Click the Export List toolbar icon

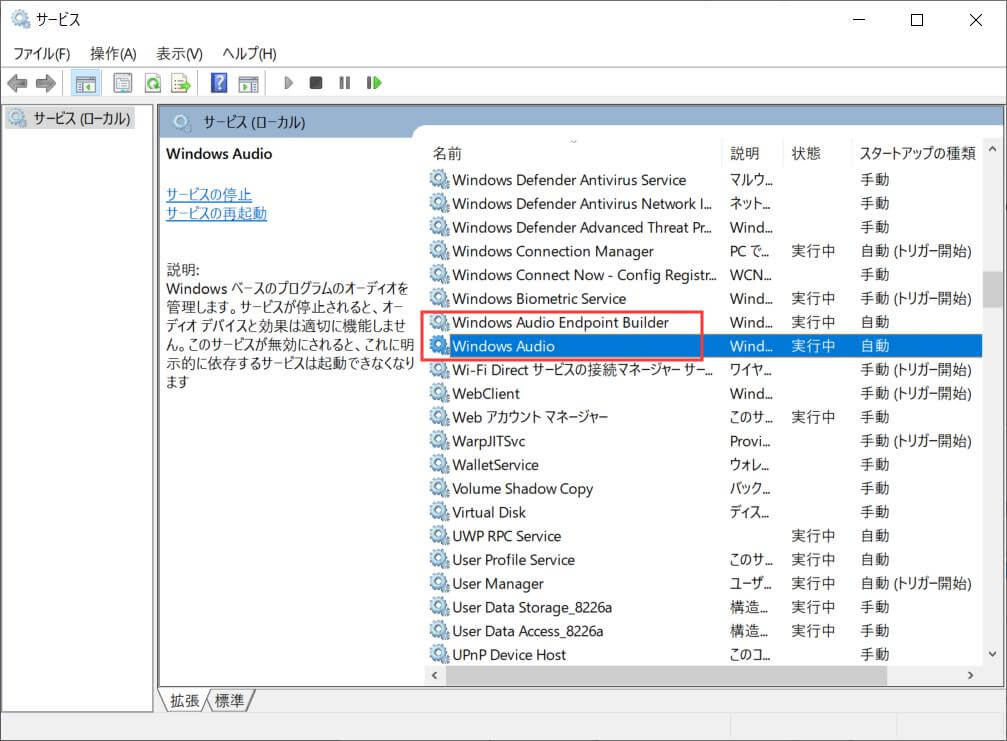click(x=181, y=83)
